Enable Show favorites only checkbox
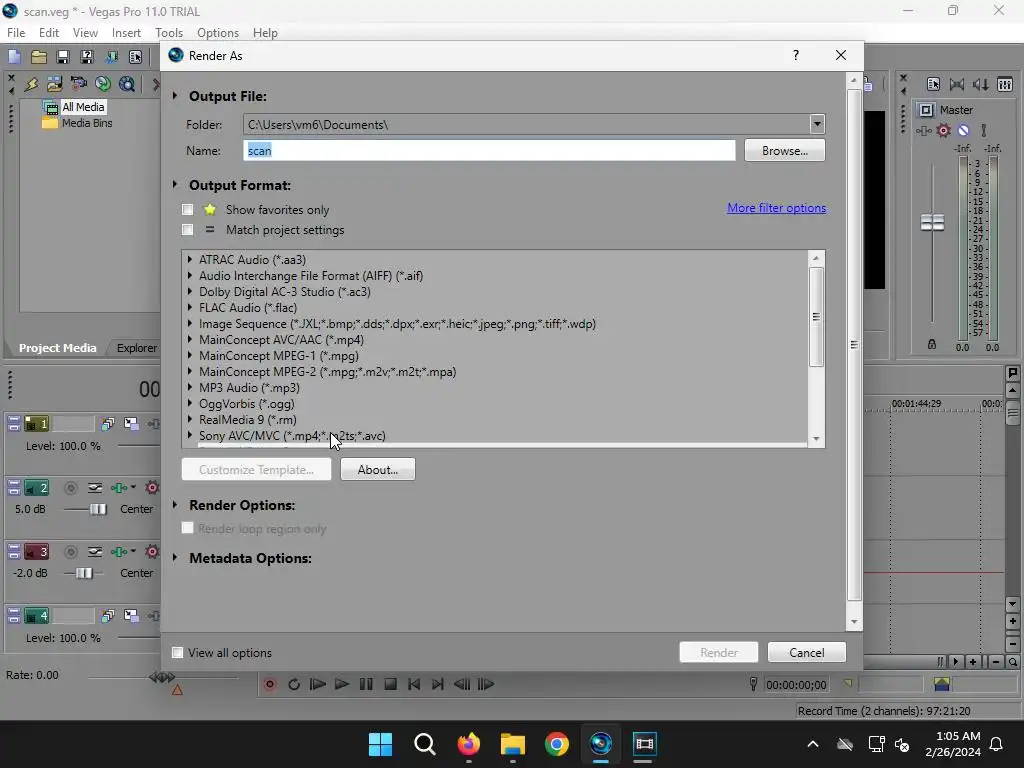 tap(188, 210)
